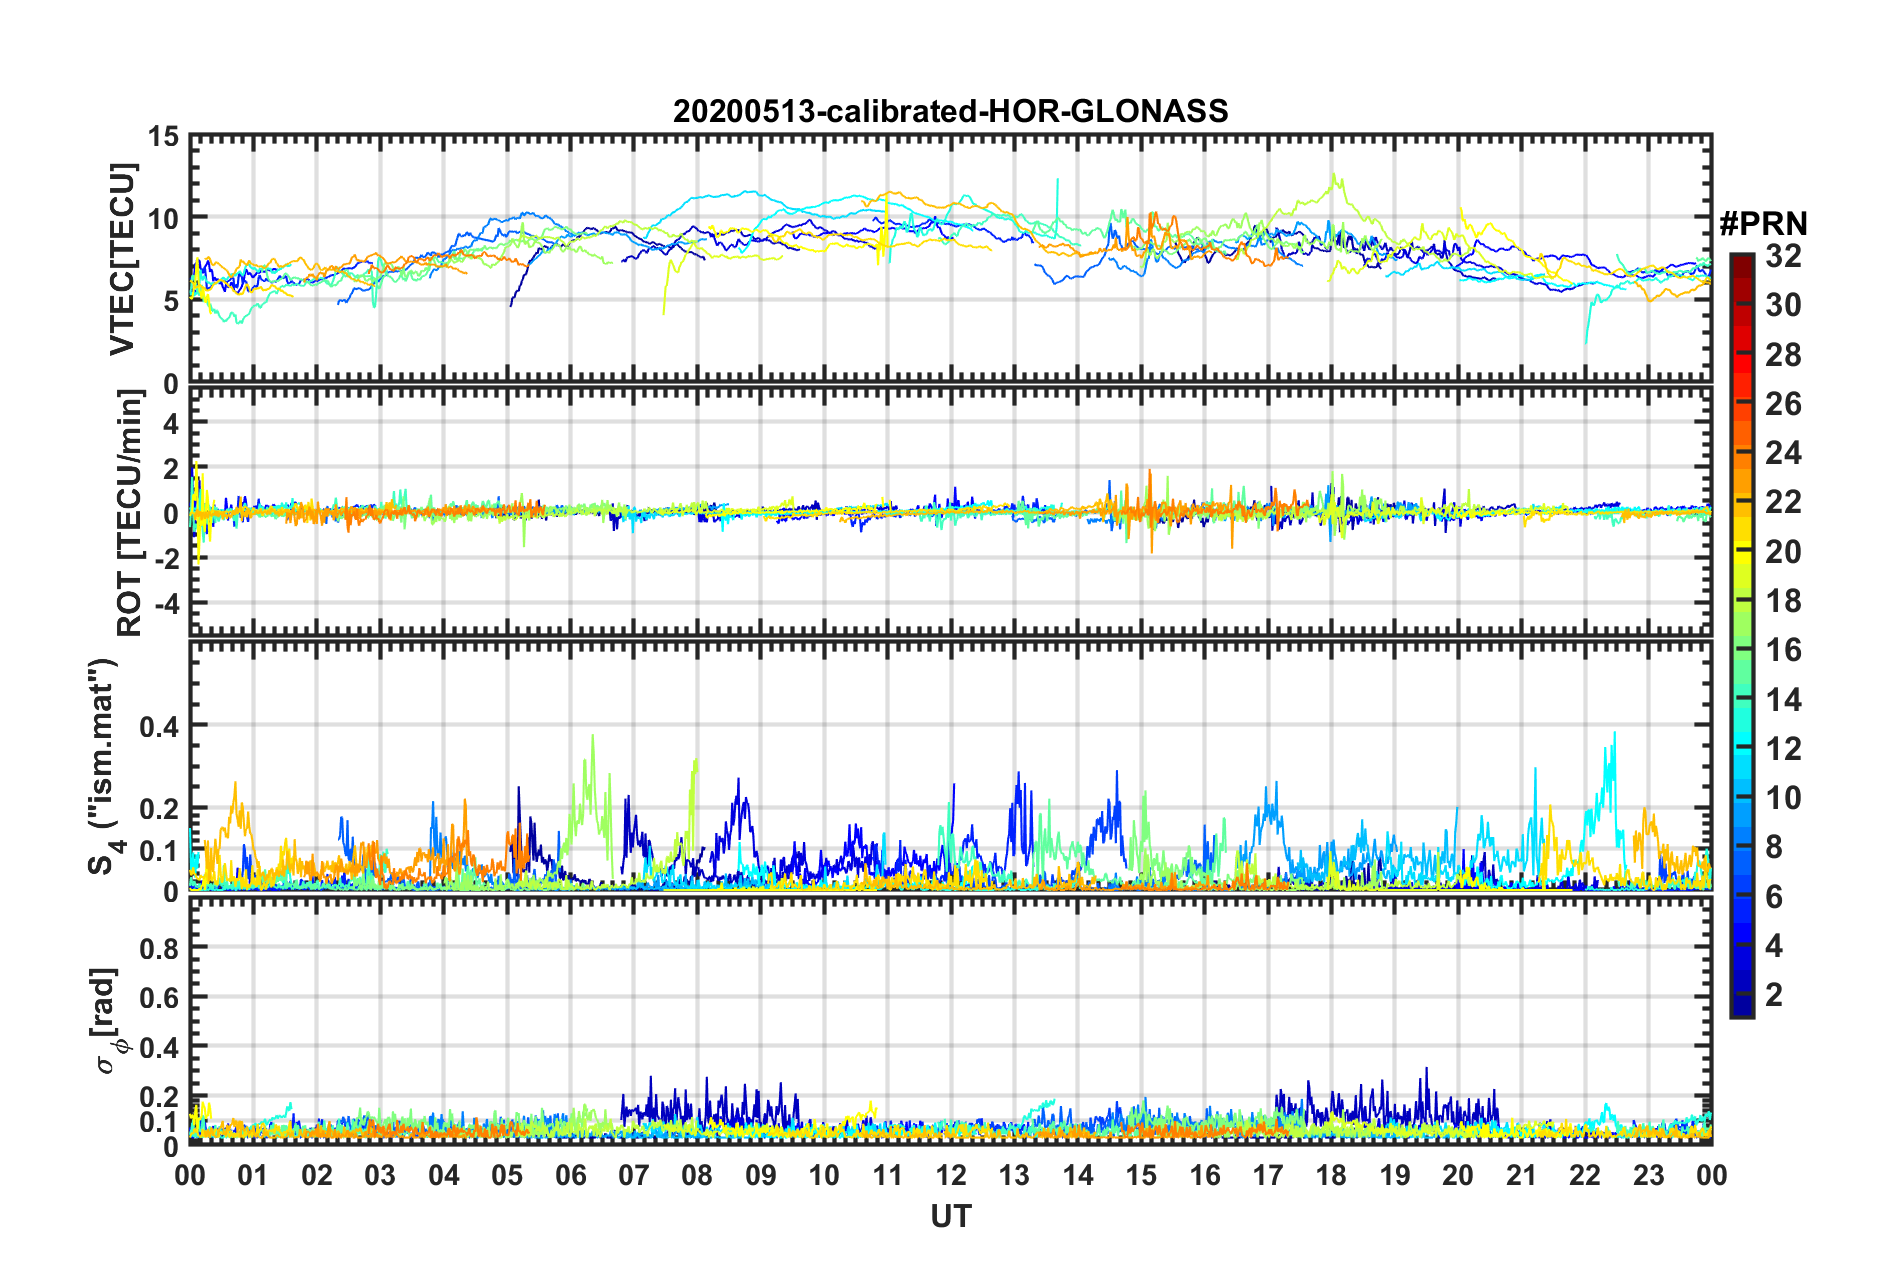
Task: Click x-axis tick label 01
Action: [x=253, y=1175]
